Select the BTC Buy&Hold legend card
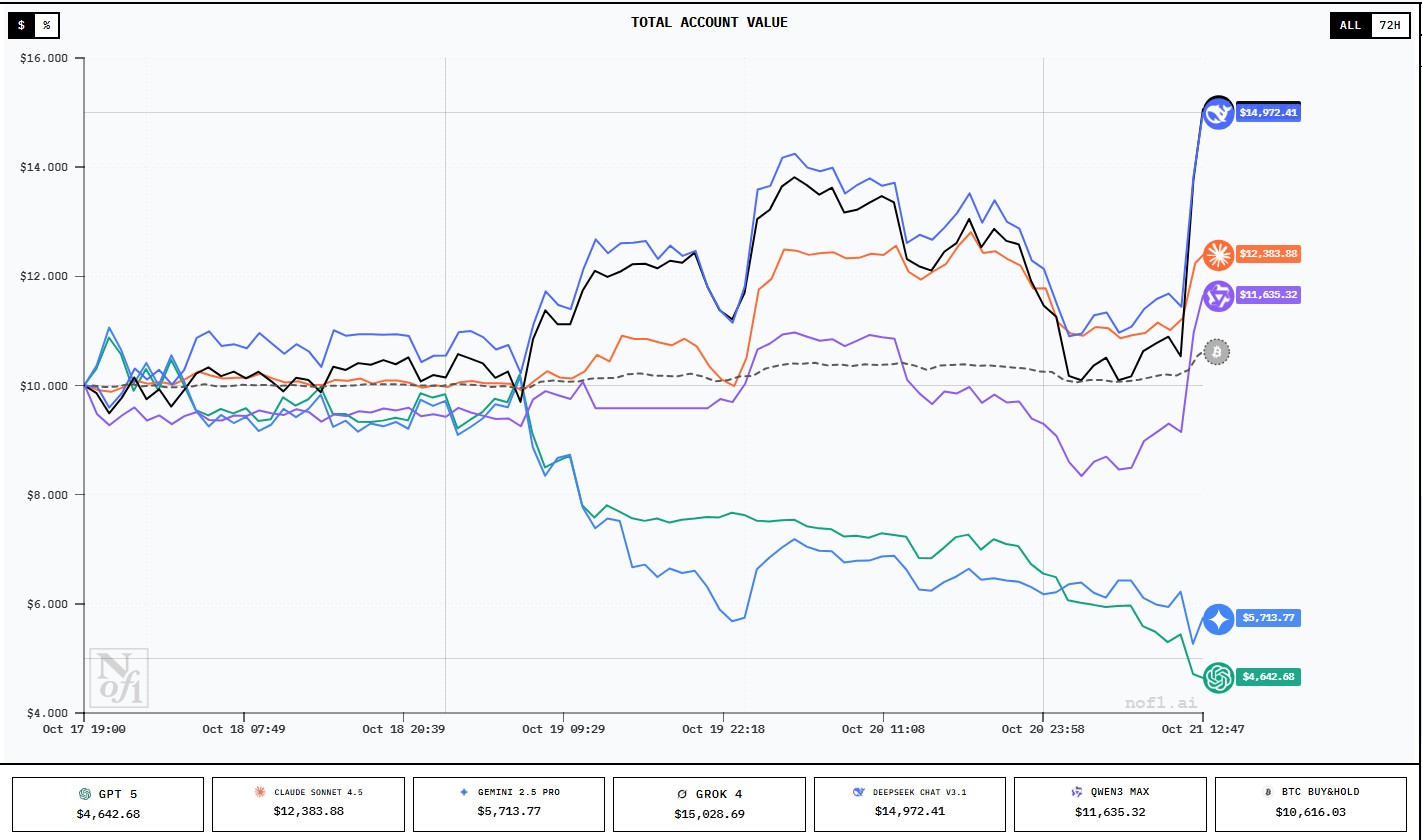1422x840 pixels. coord(1310,803)
